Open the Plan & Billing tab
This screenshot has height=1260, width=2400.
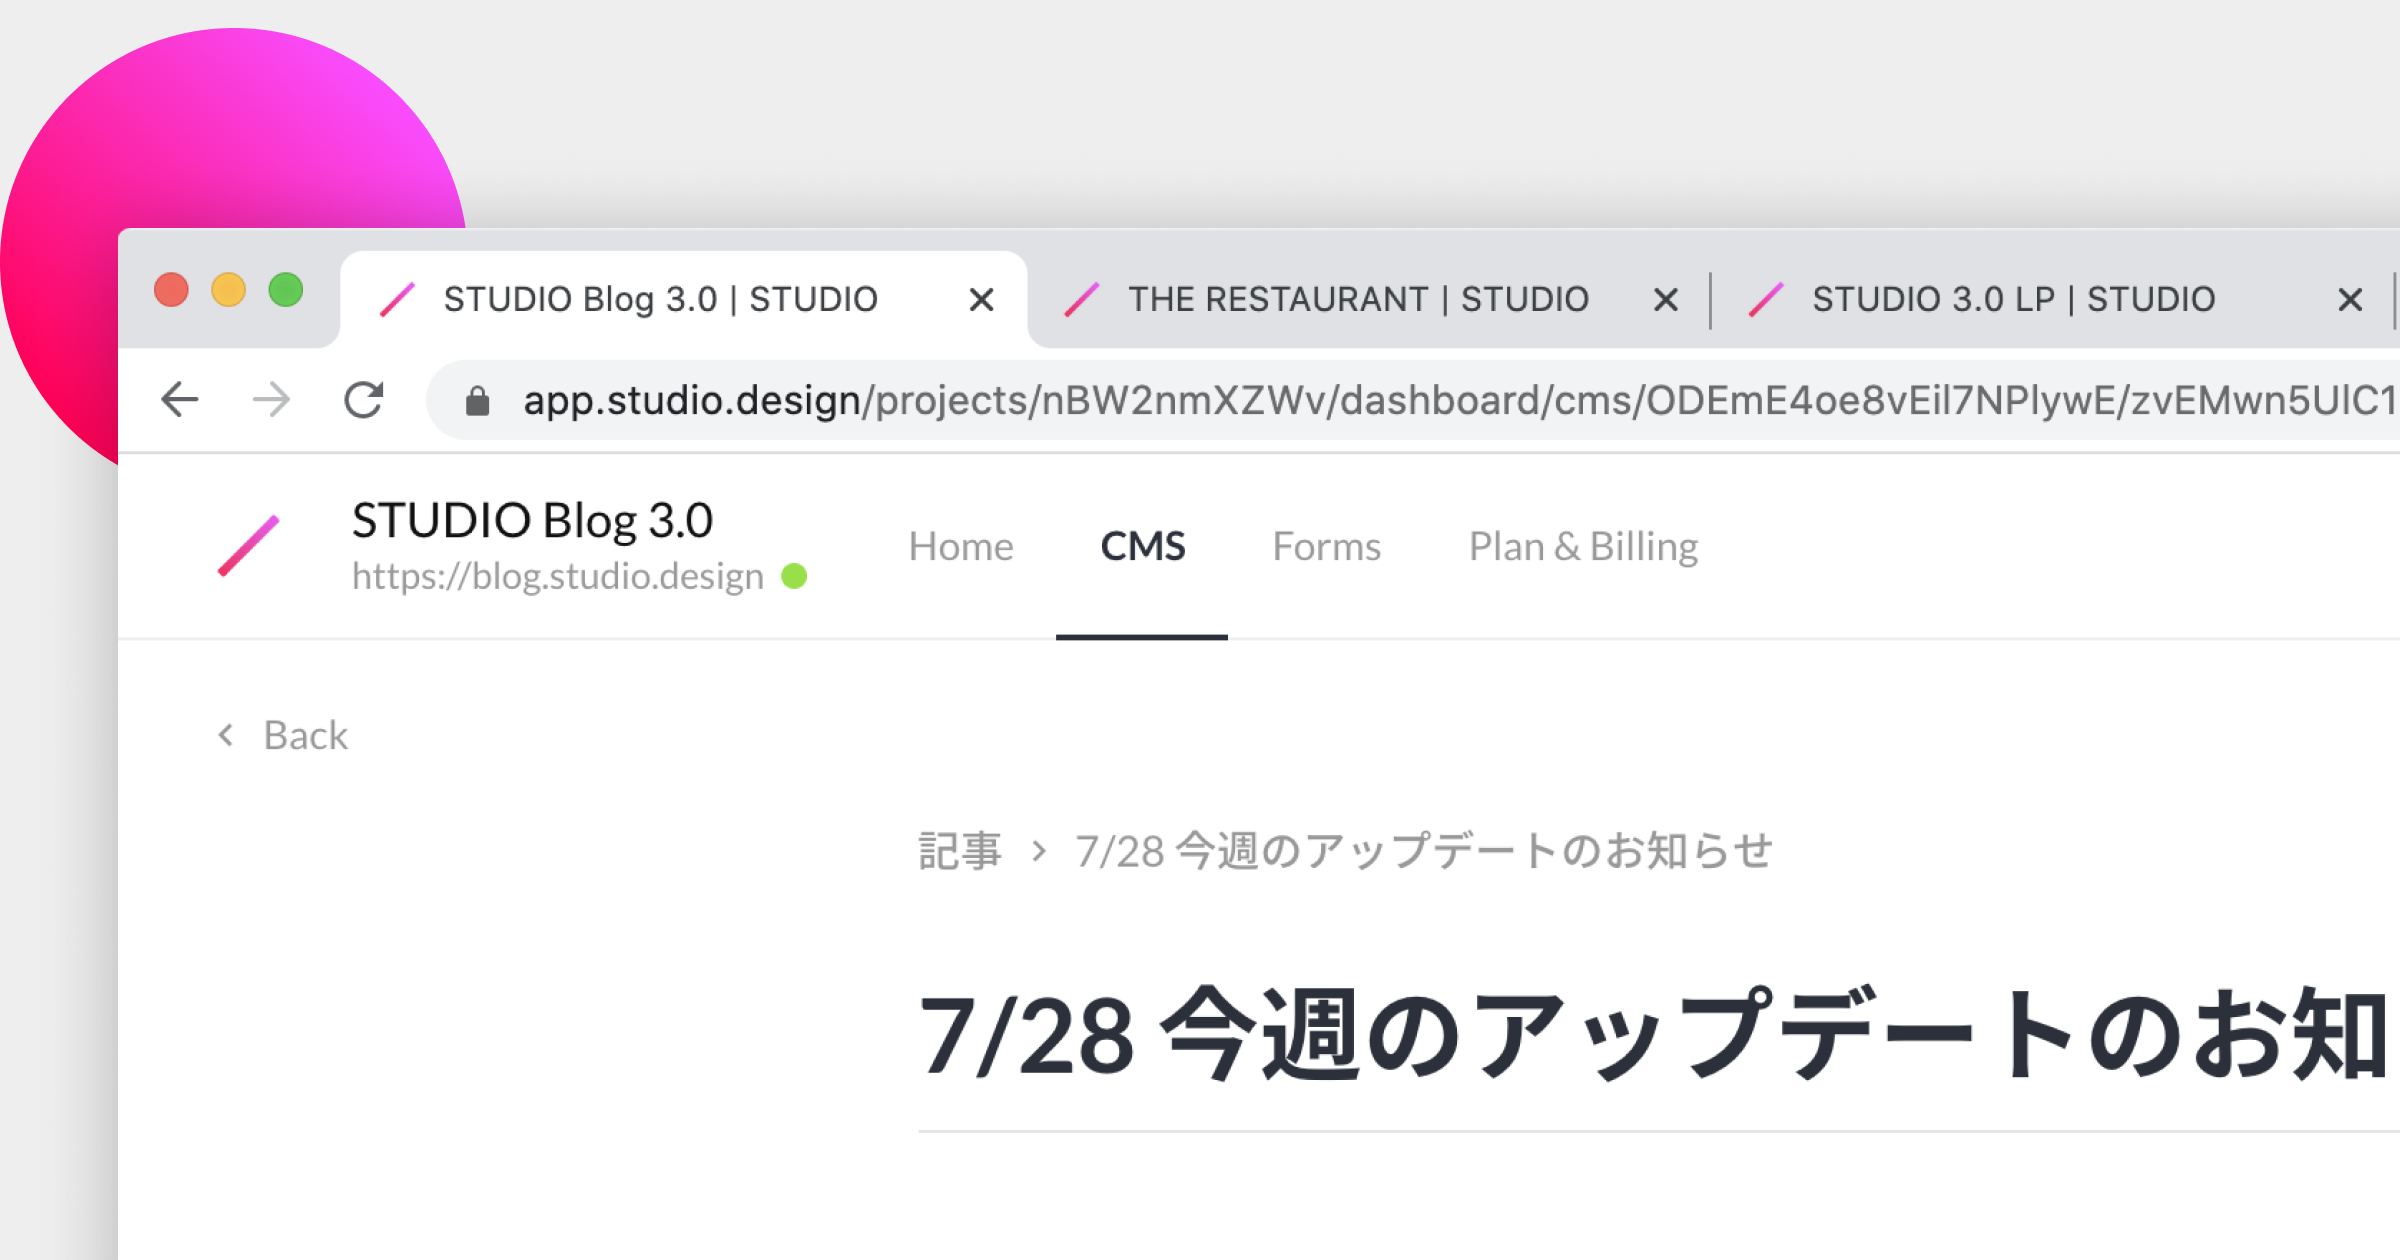click(1583, 547)
